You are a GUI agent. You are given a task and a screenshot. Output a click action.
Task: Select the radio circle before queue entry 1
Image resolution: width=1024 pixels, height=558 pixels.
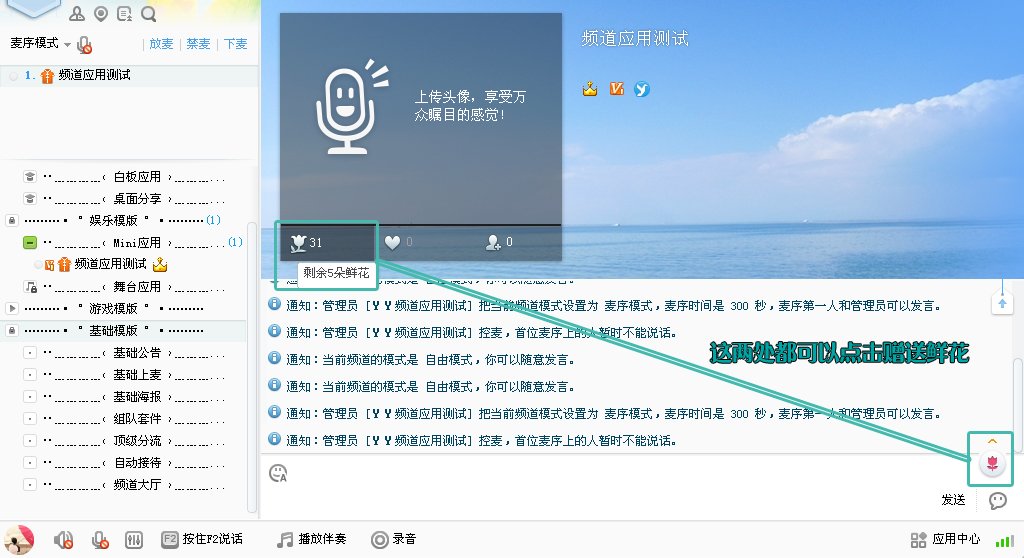pyautogui.click(x=13, y=76)
